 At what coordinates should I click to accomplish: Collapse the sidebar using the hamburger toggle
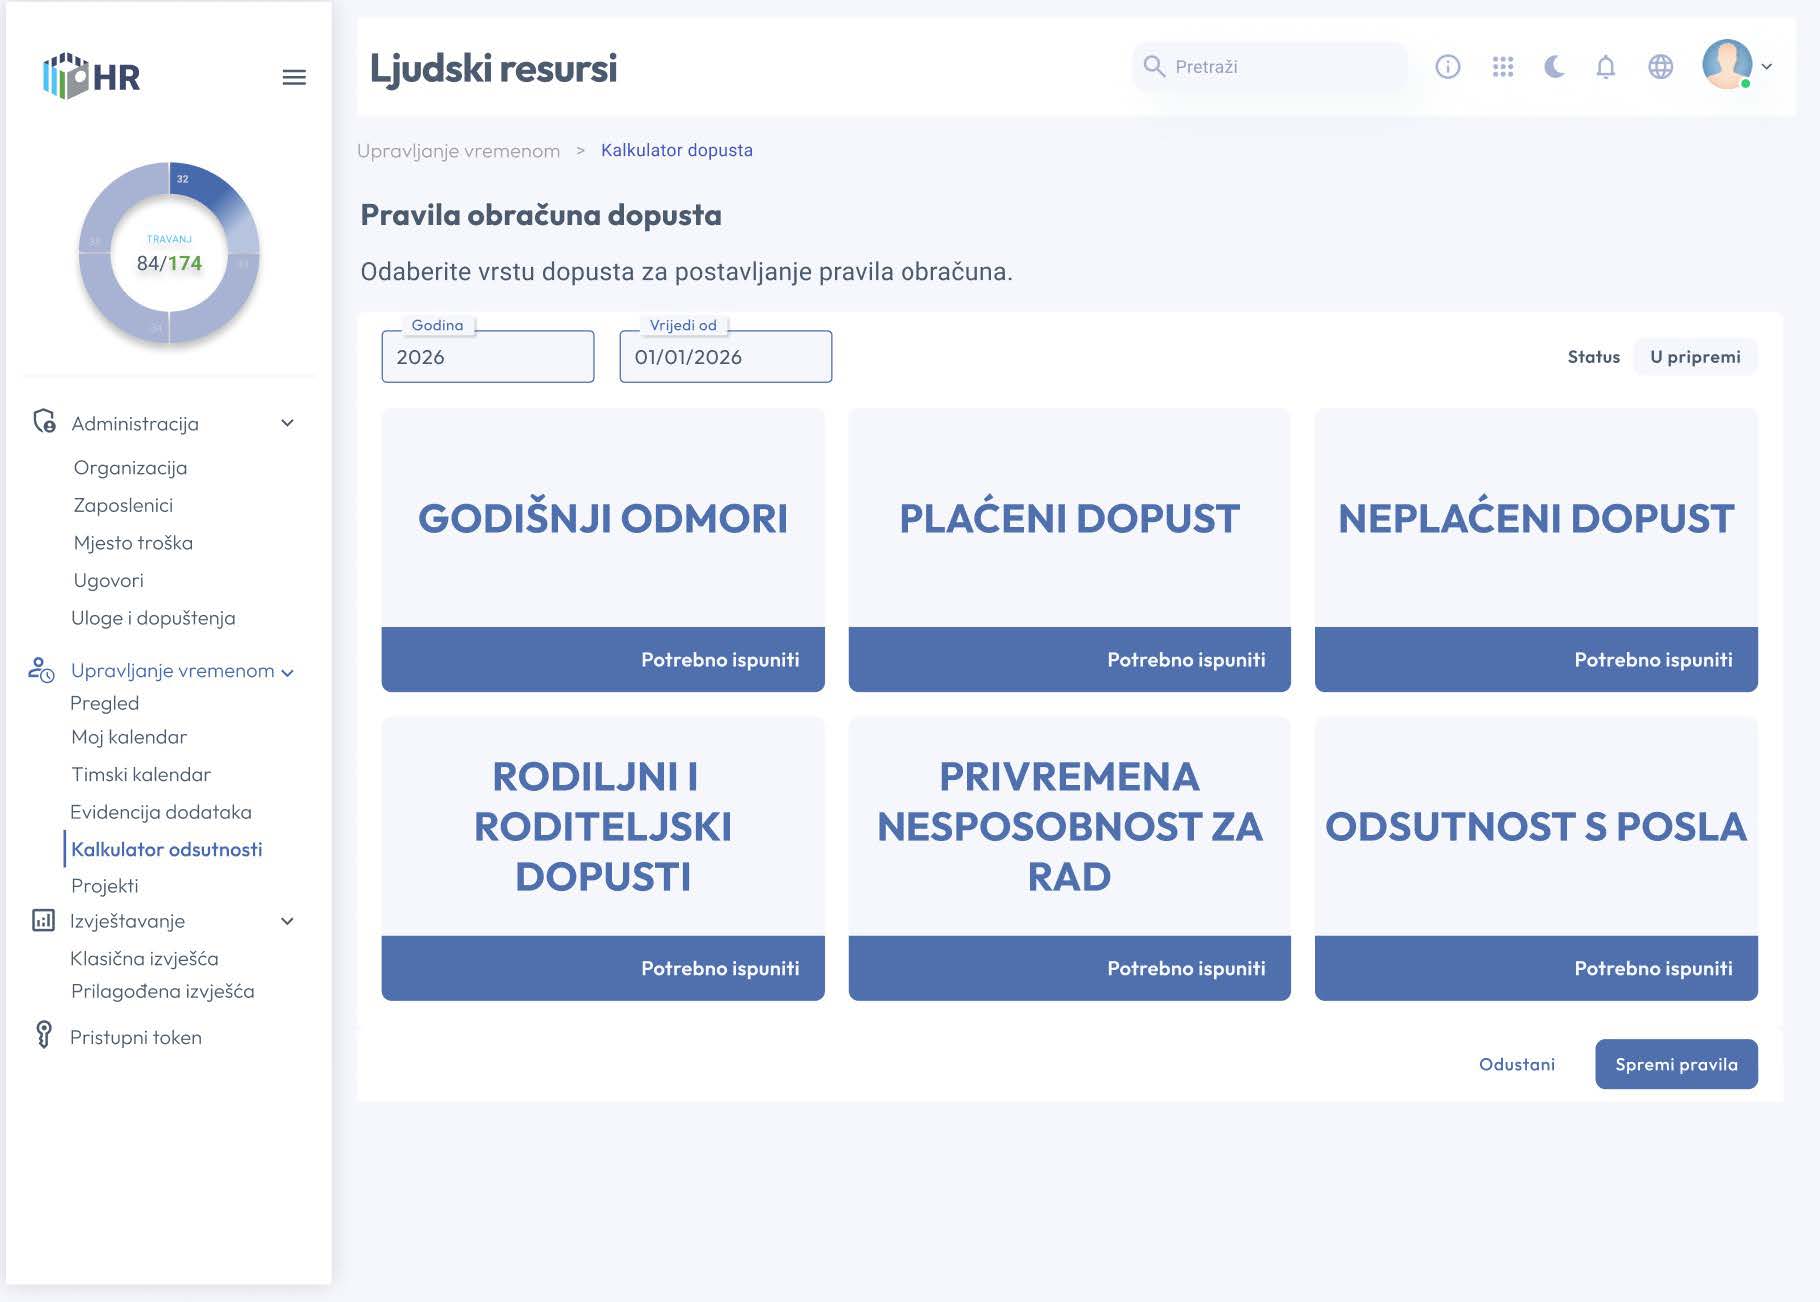point(295,76)
